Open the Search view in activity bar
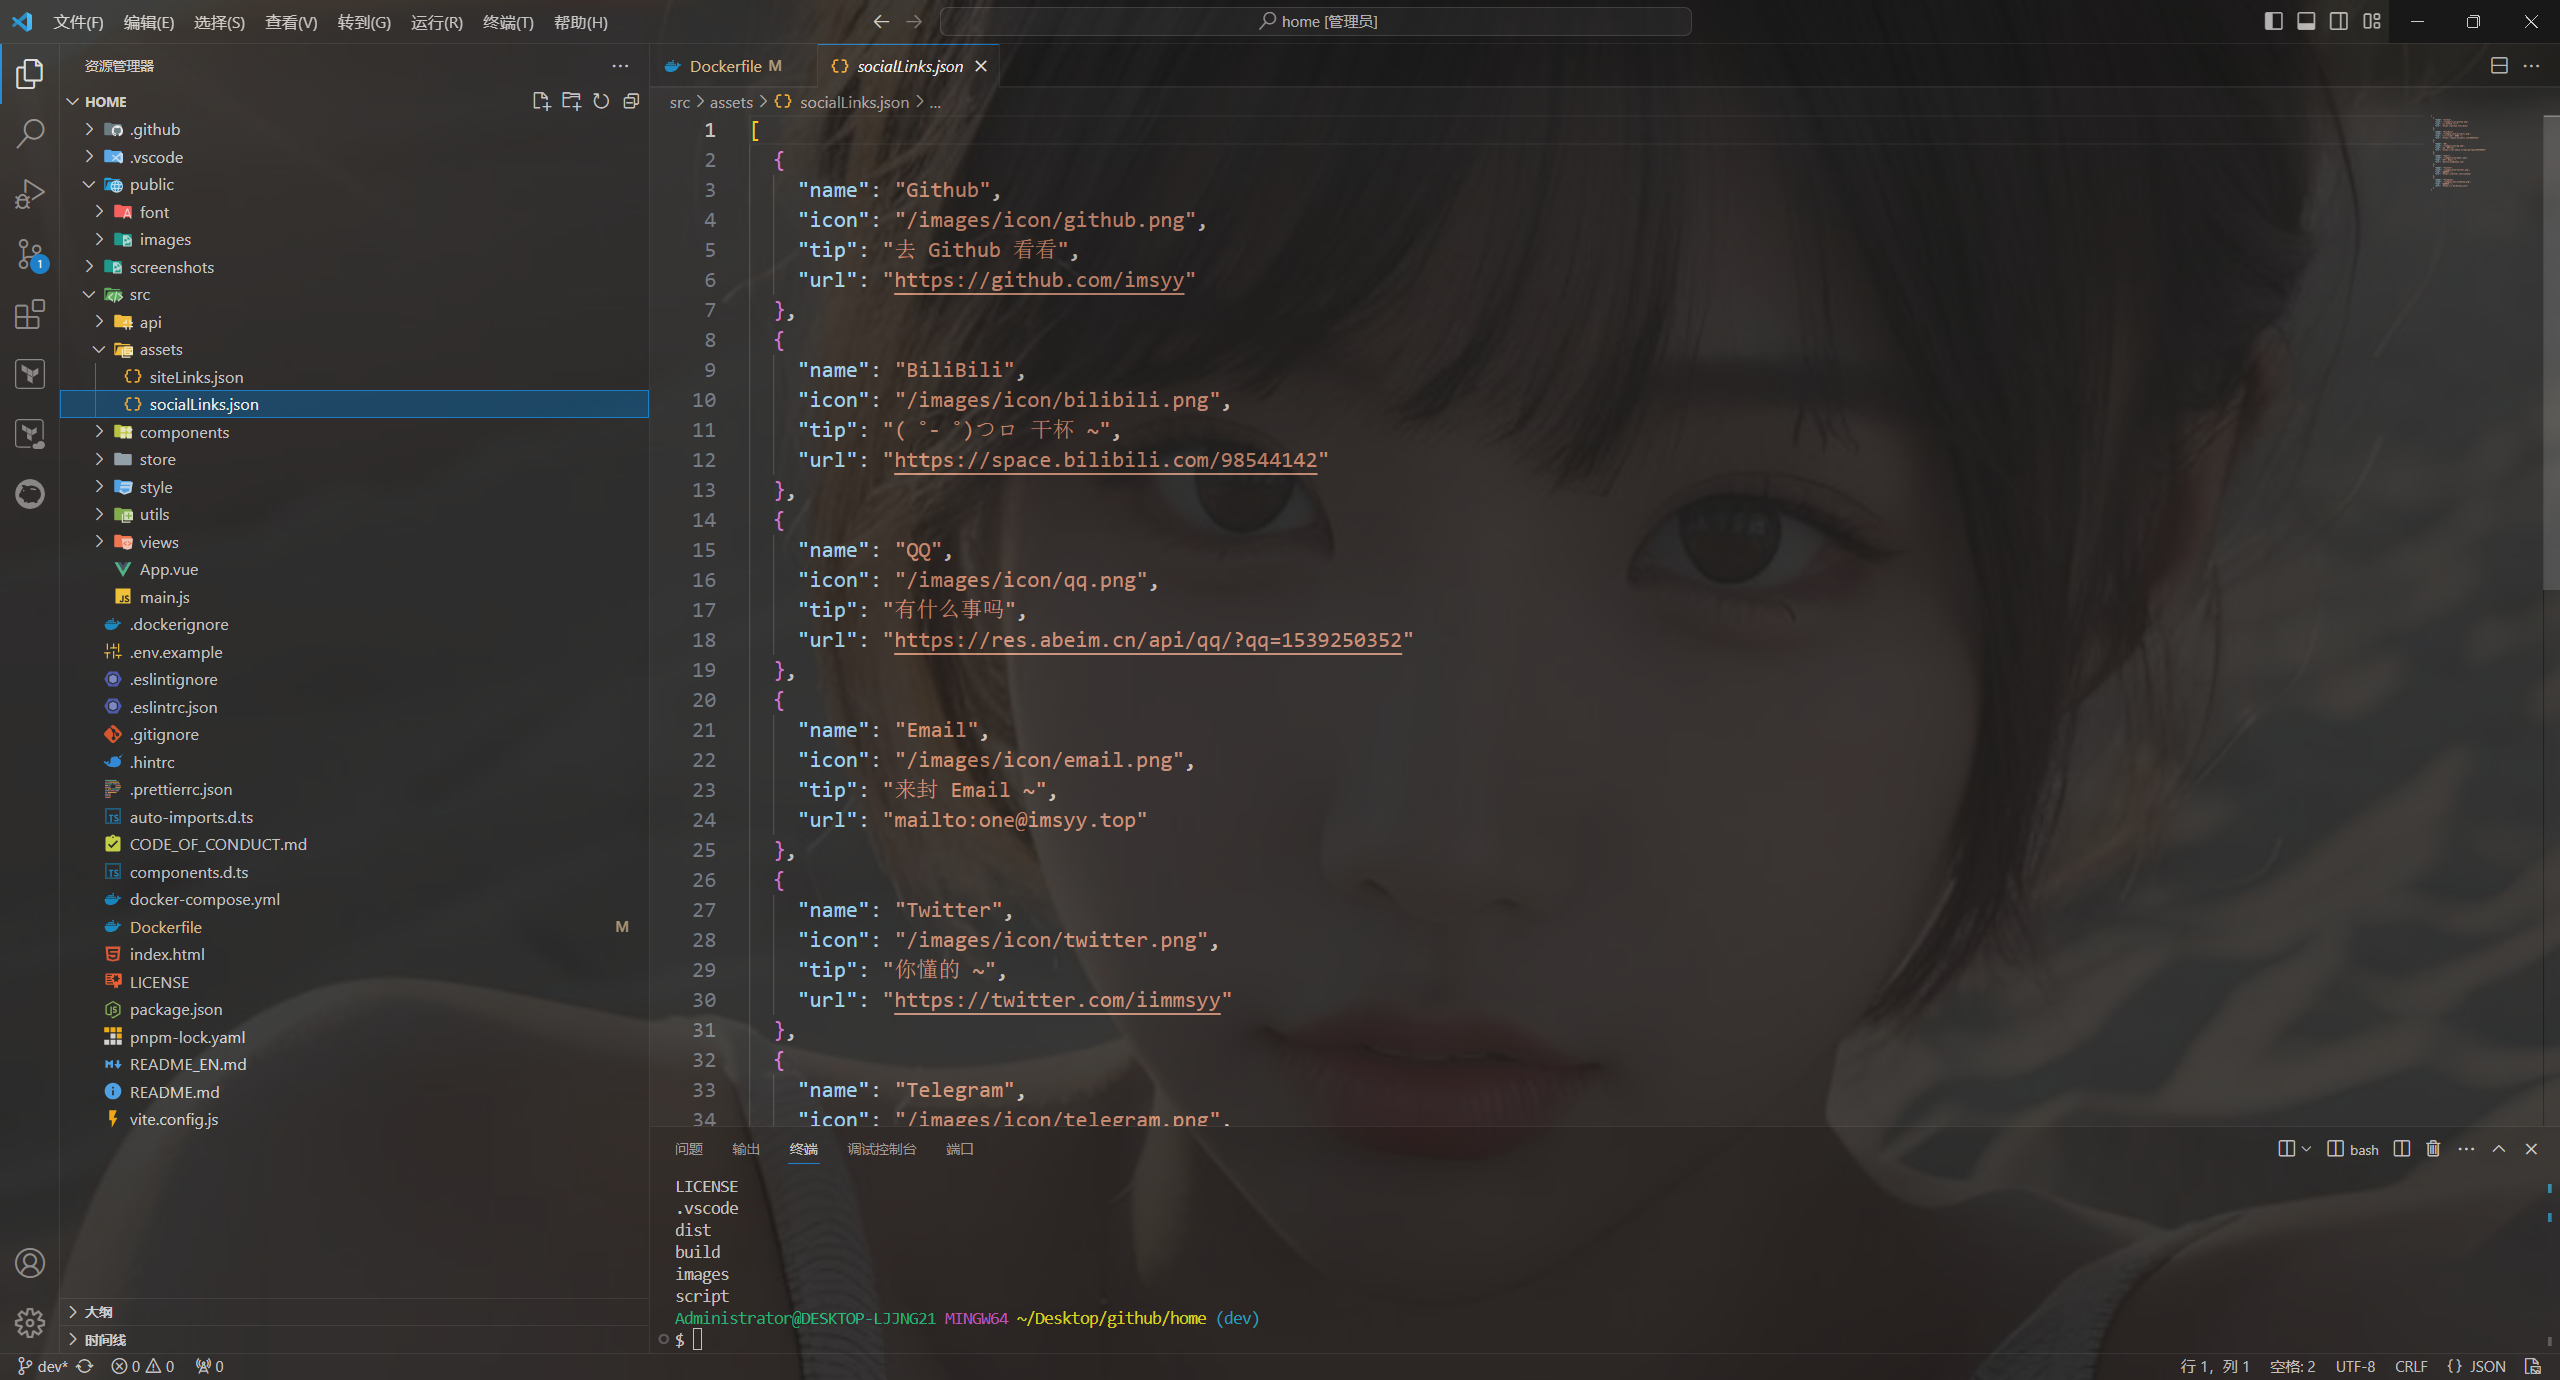This screenshot has height=1380, width=2560. pos(30,133)
